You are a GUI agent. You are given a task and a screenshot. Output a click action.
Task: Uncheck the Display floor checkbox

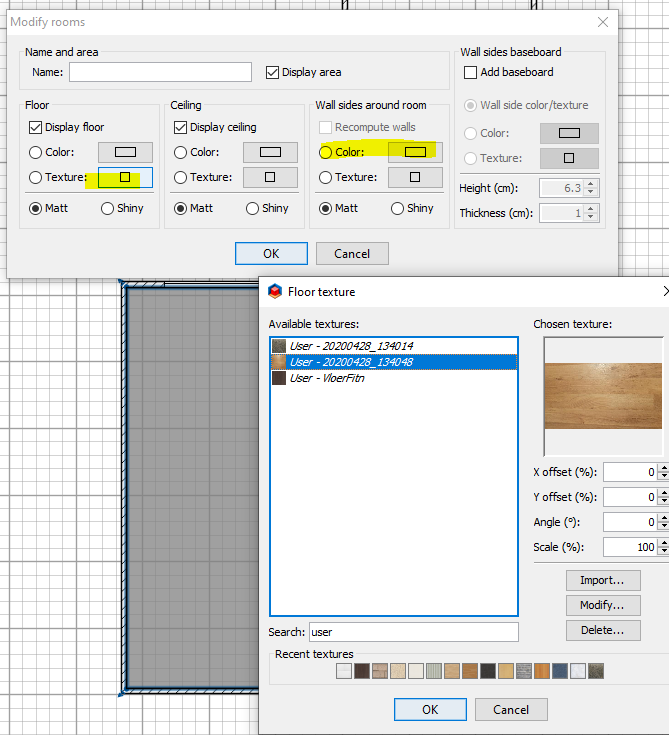(36, 128)
